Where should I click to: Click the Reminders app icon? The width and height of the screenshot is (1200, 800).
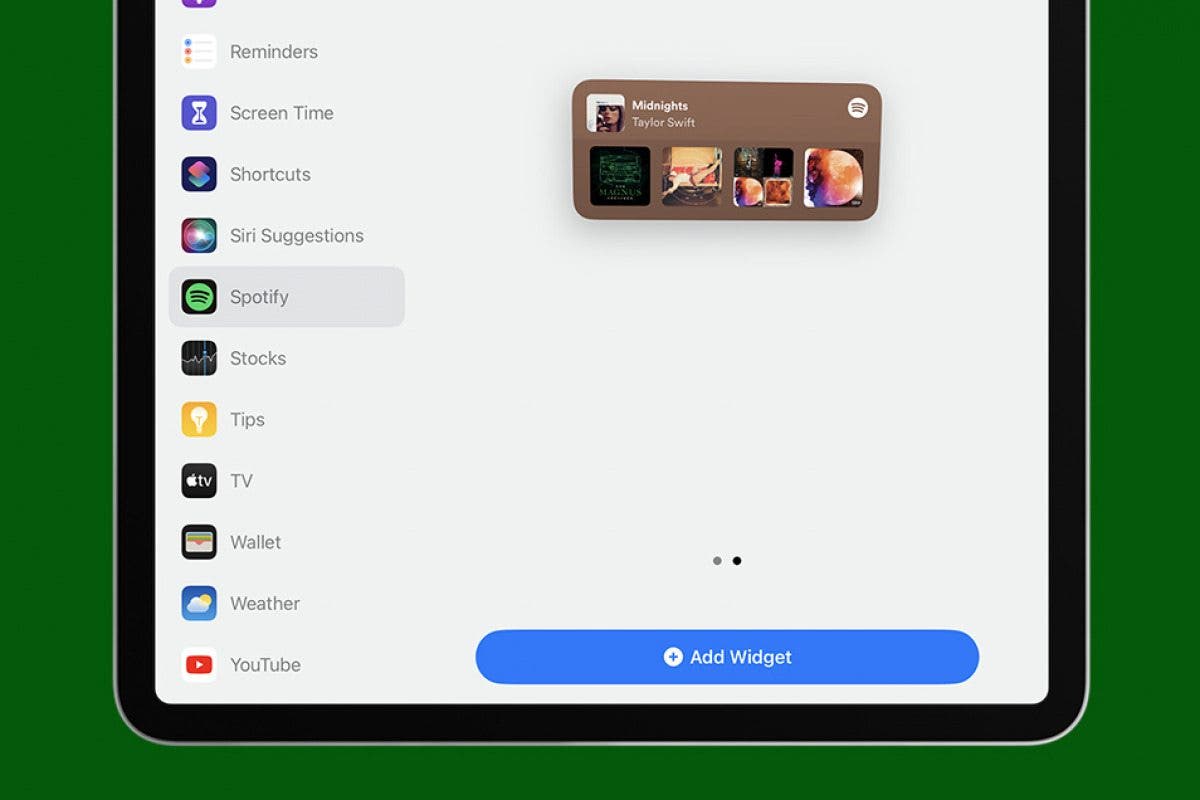point(199,52)
